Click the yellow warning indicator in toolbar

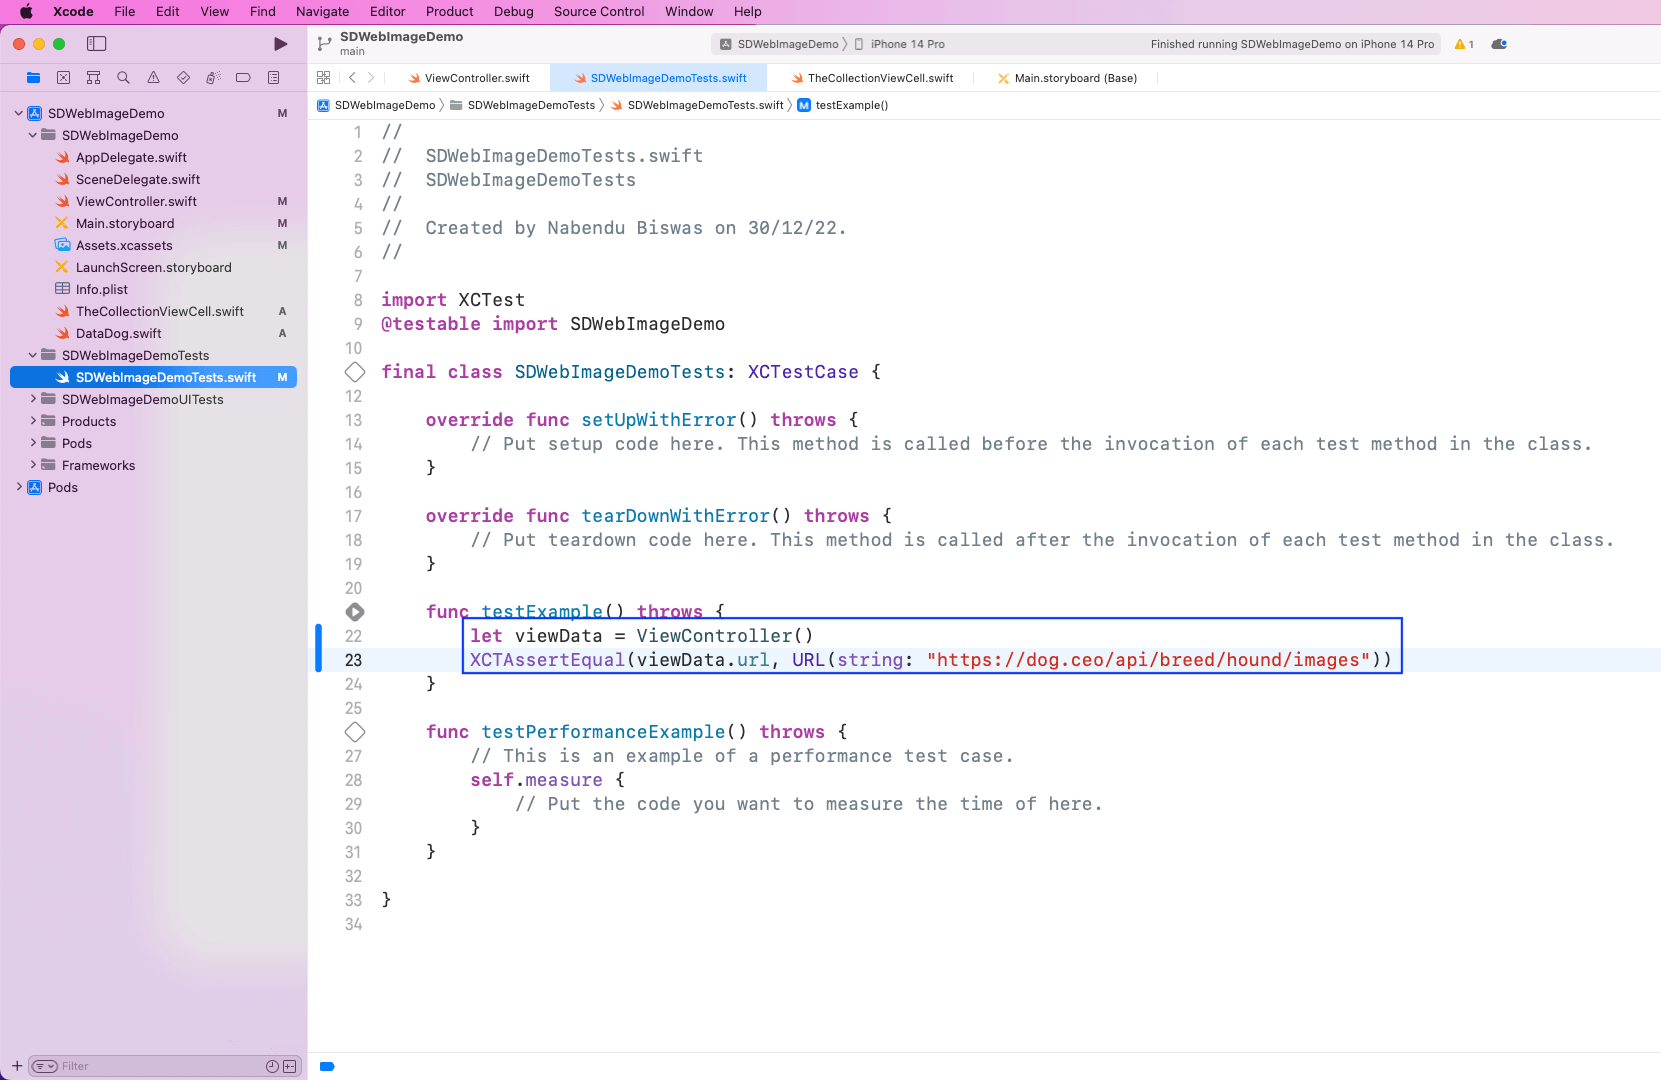pyautogui.click(x=1464, y=44)
